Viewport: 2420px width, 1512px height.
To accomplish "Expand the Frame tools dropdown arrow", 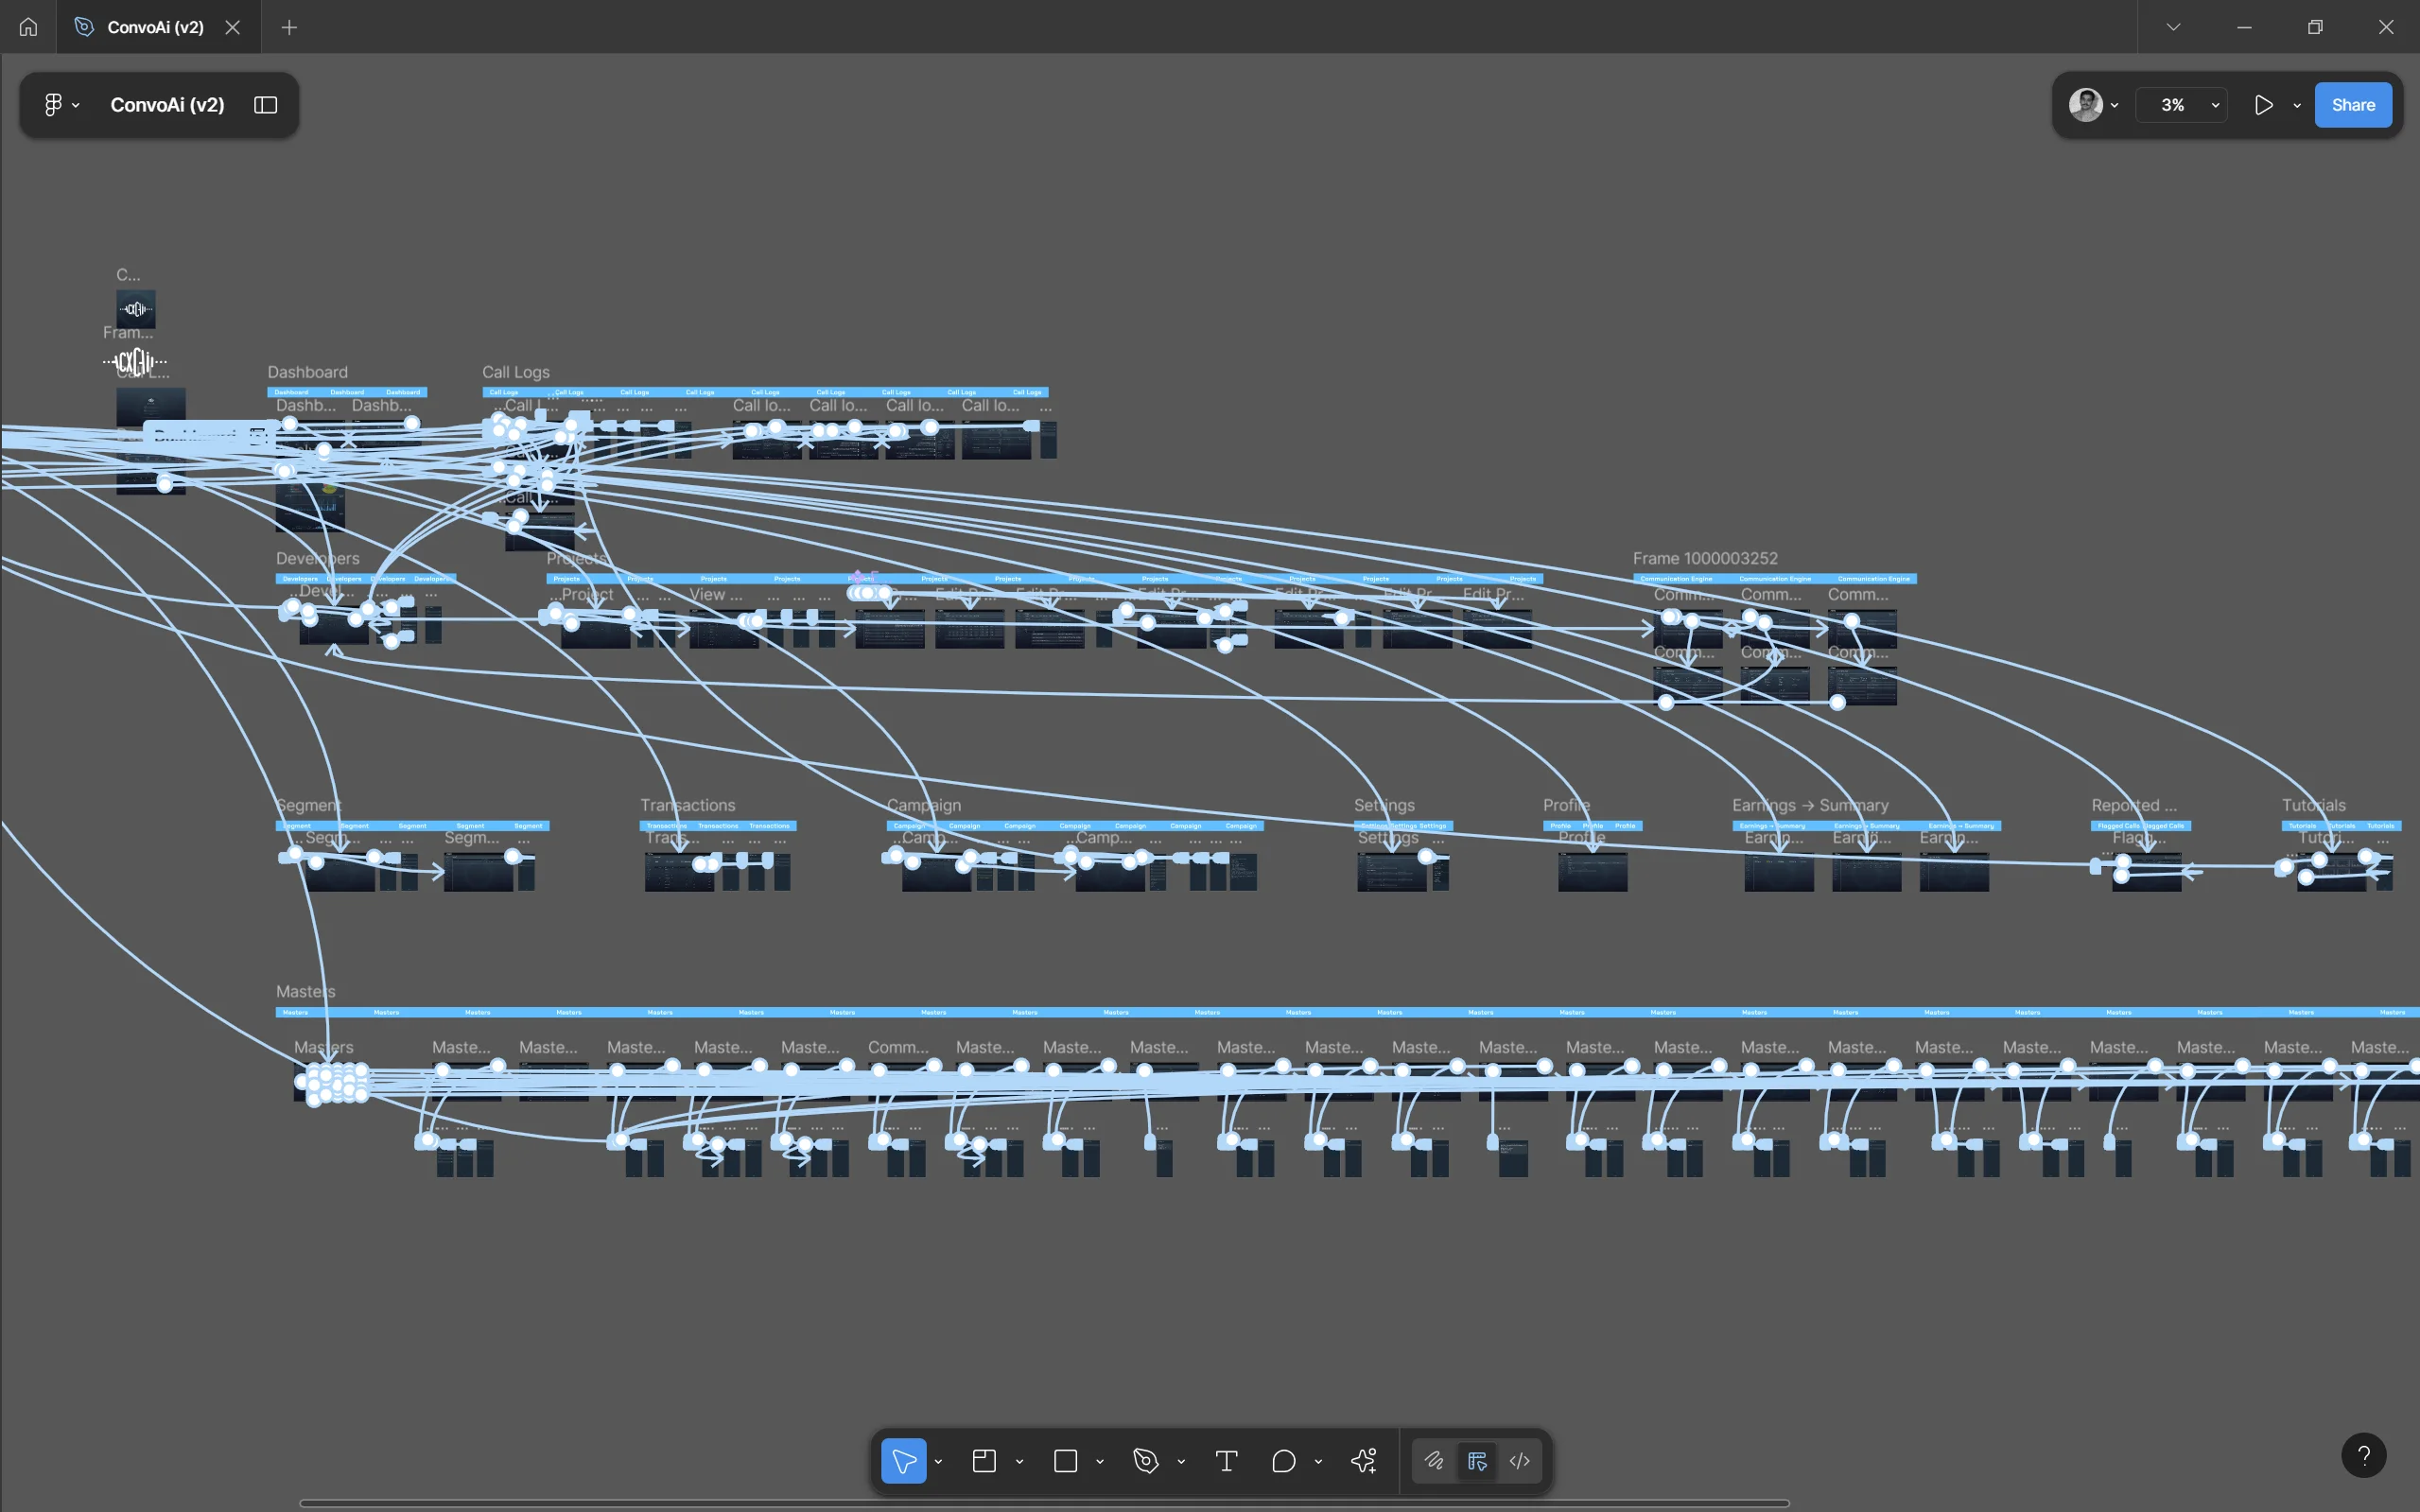I will coord(1019,1461).
